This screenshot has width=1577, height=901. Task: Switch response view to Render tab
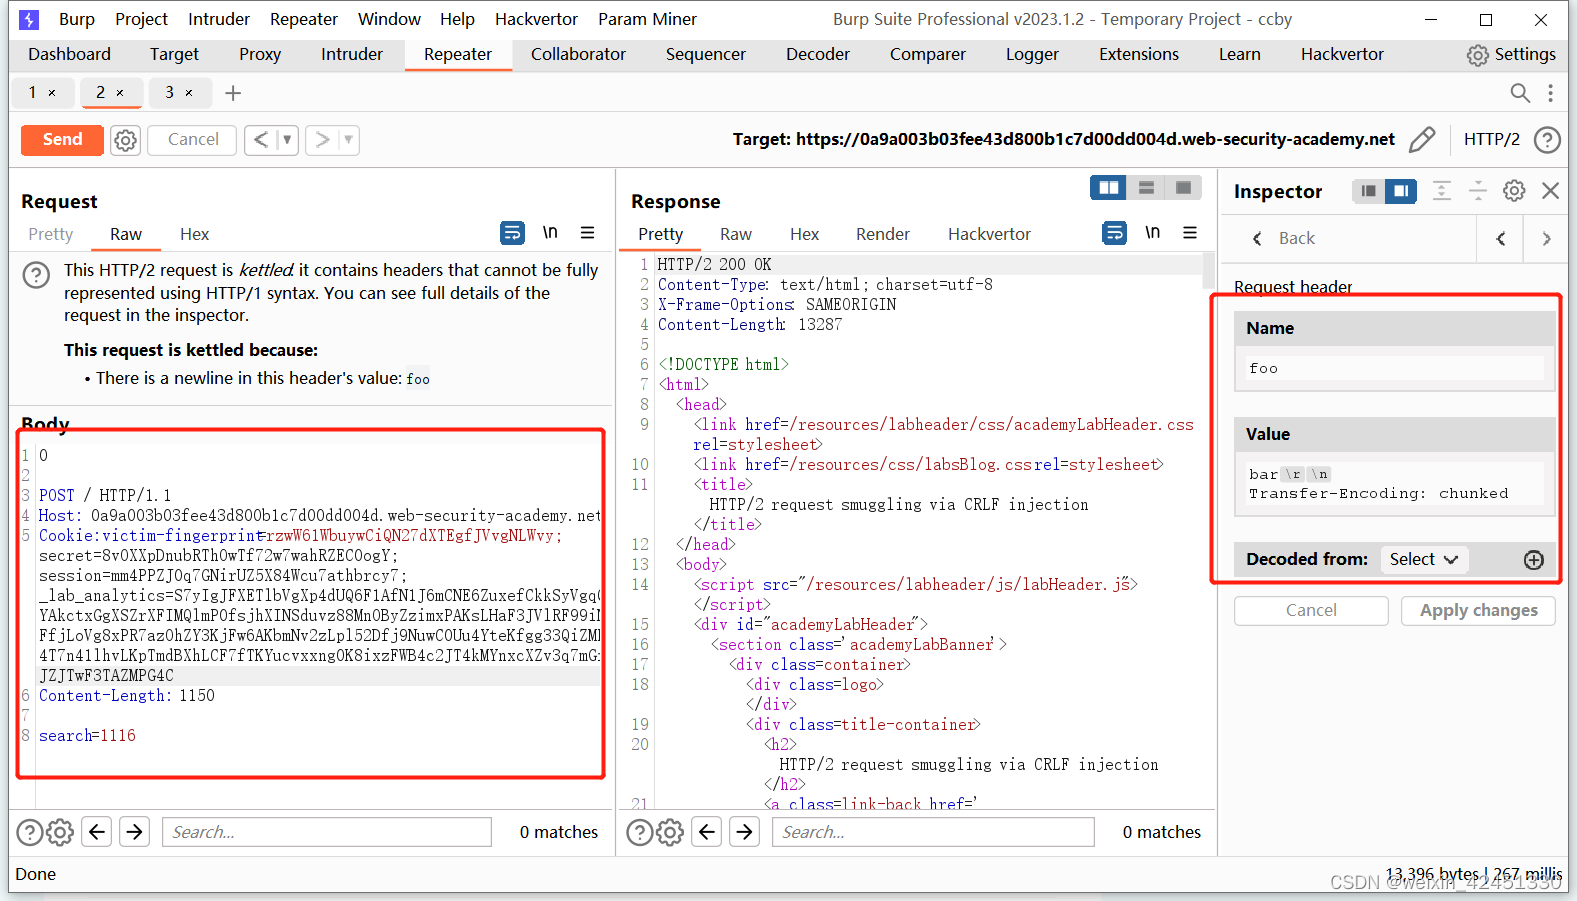pos(883,234)
